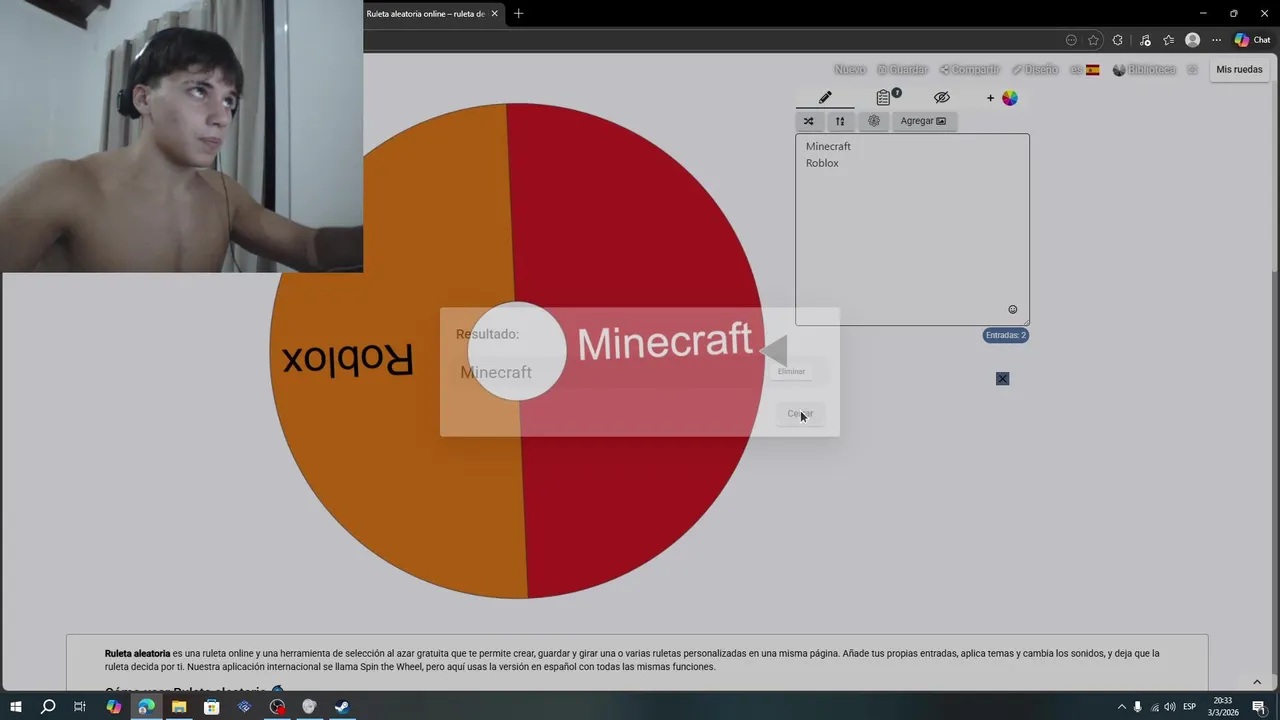Click the Entradas: 2 counter badge
1280x720 pixels.
click(1005, 335)
